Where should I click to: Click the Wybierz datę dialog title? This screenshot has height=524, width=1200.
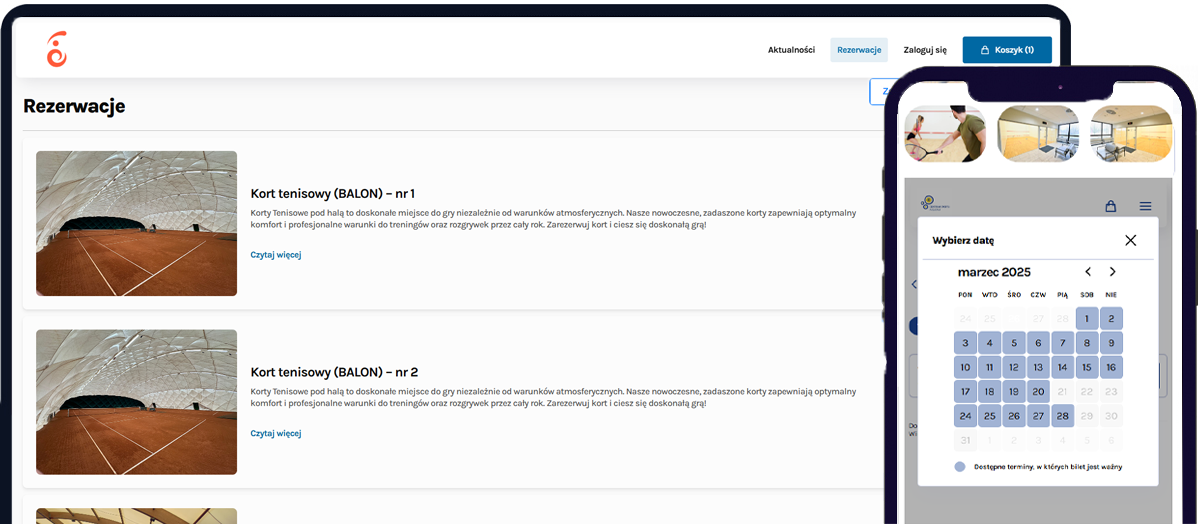963,241
